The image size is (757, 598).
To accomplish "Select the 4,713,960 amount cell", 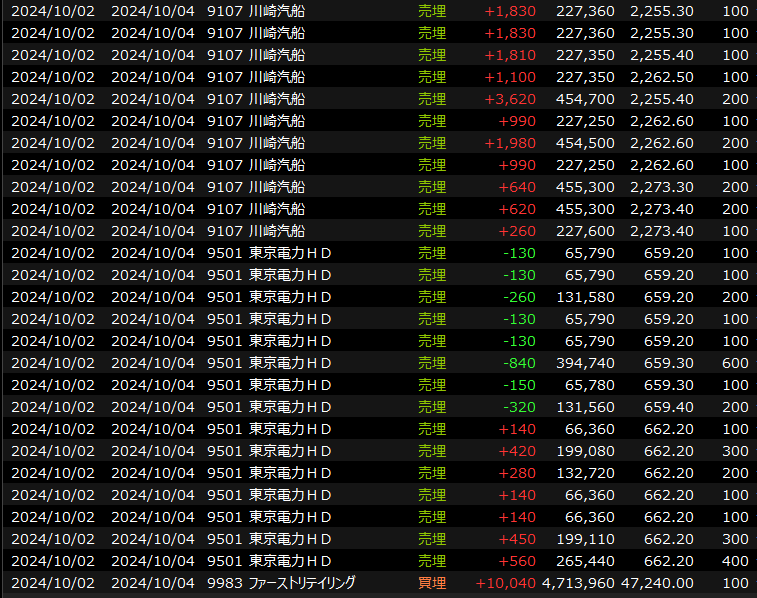I will click(x=579, y=583).
